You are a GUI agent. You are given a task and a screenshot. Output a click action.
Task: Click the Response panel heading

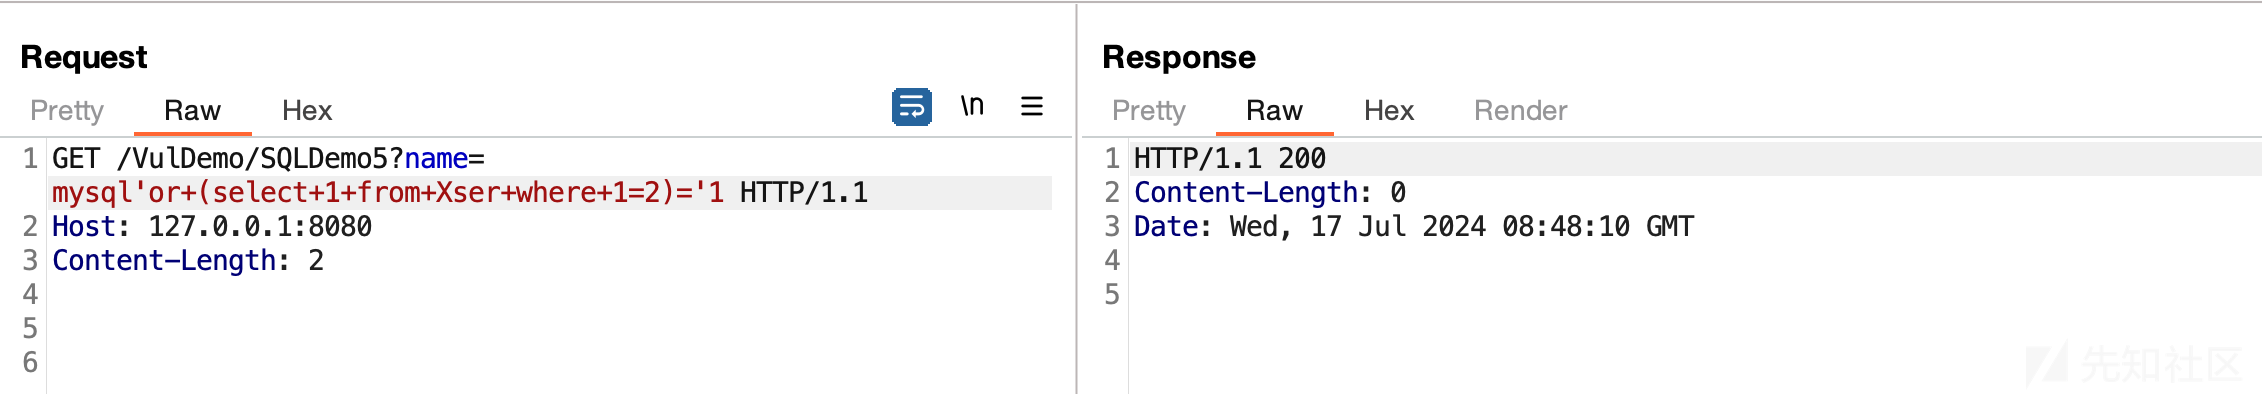1179,57
